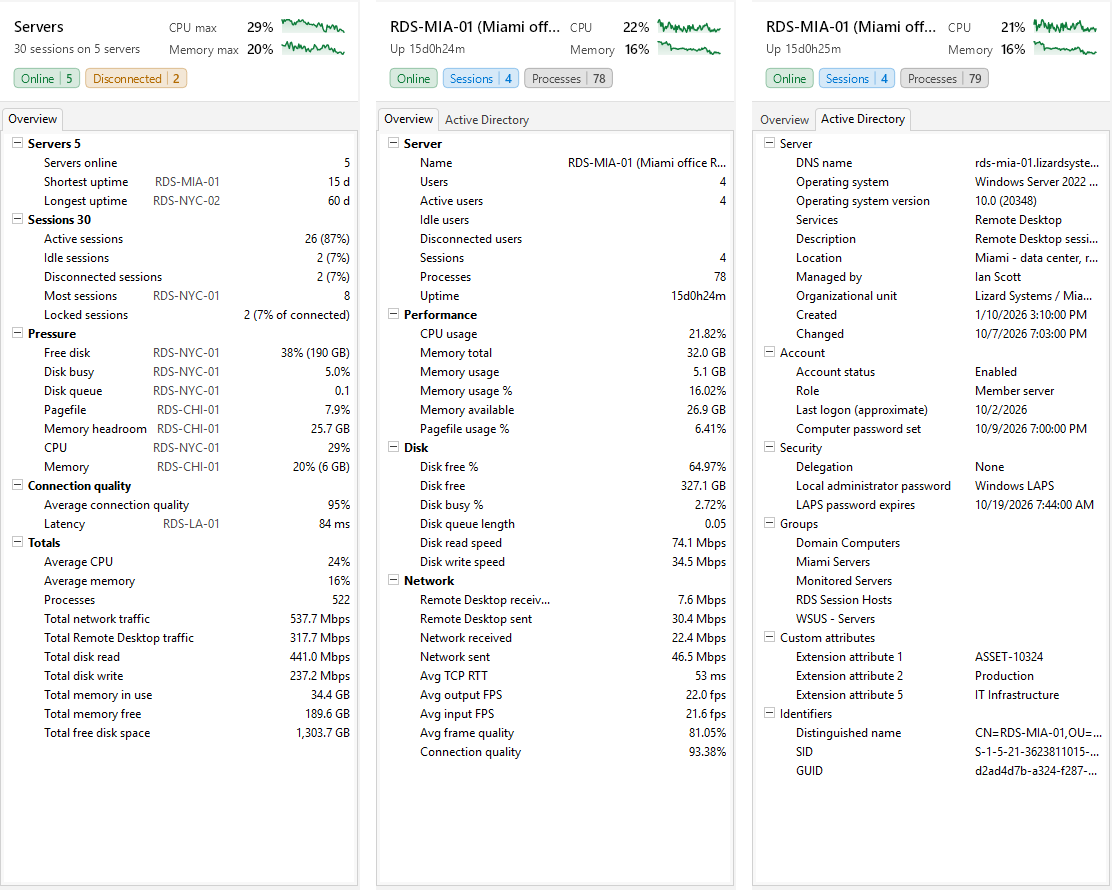This screenshot has height=890, width=1112.
Task: Click the Online 5 badge
Action: point(47,79)
